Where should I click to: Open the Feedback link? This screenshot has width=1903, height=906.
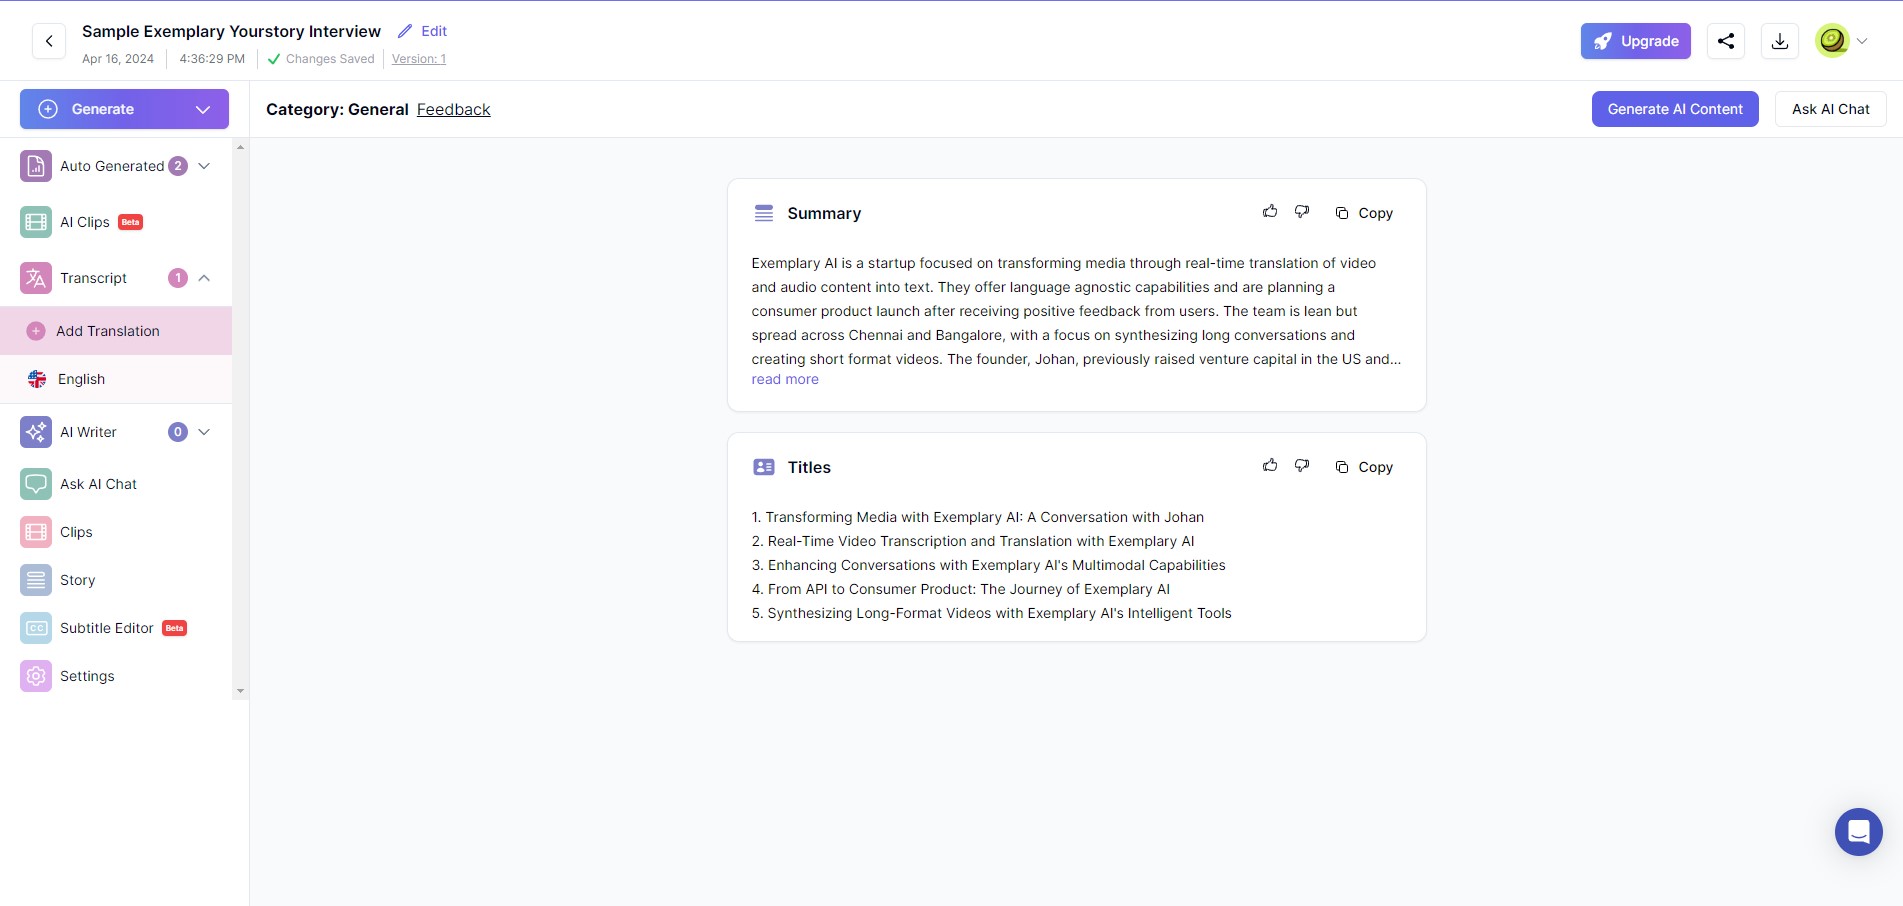[454, 109]
